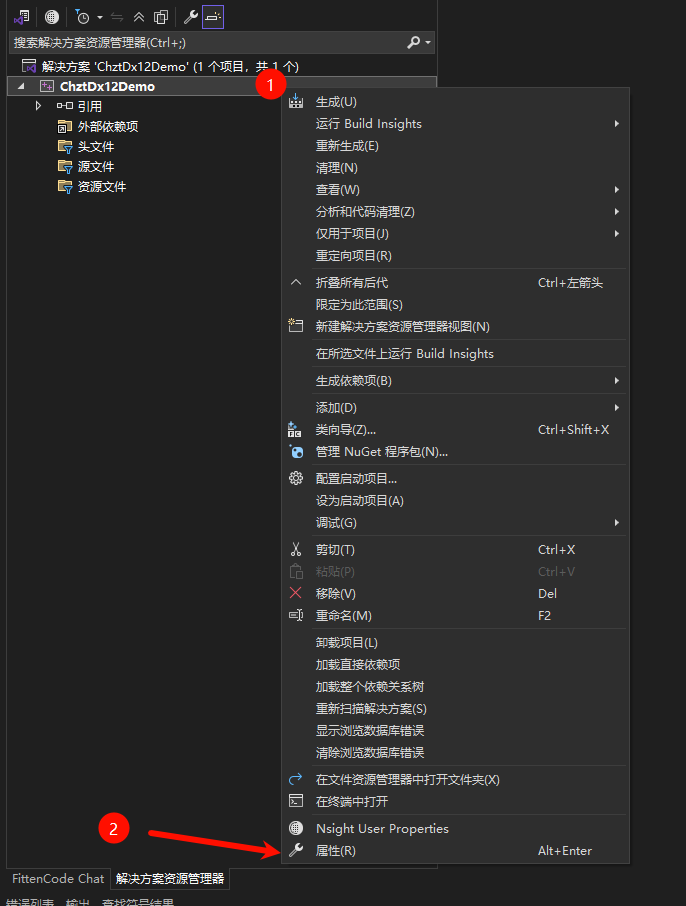This screenshot has width=686, height=906.
Task: Choose 重新生成(E) from the context menu
Action: (x=347, y=146)
